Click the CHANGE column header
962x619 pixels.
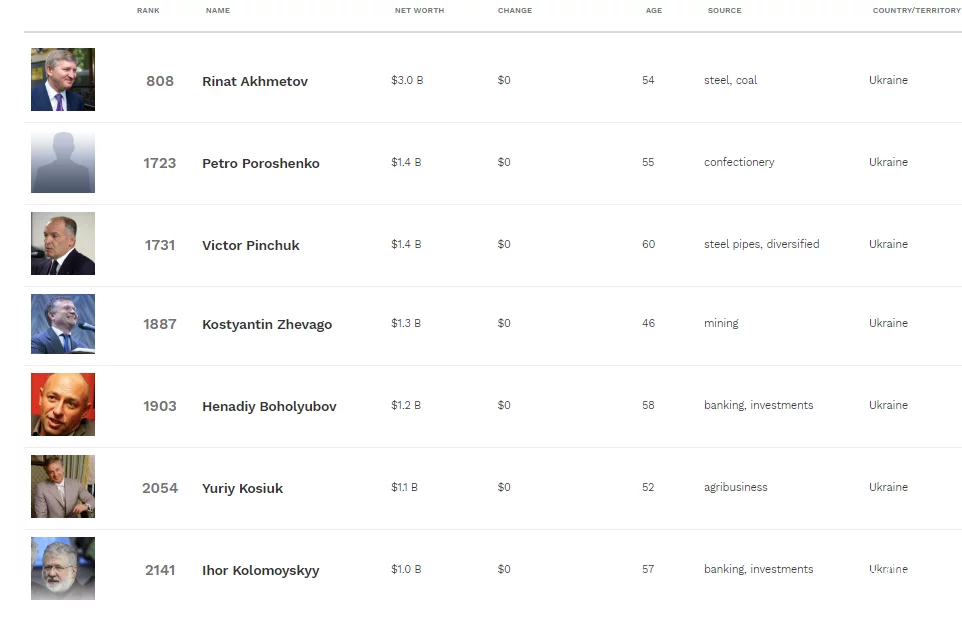(x=515, y=10)
